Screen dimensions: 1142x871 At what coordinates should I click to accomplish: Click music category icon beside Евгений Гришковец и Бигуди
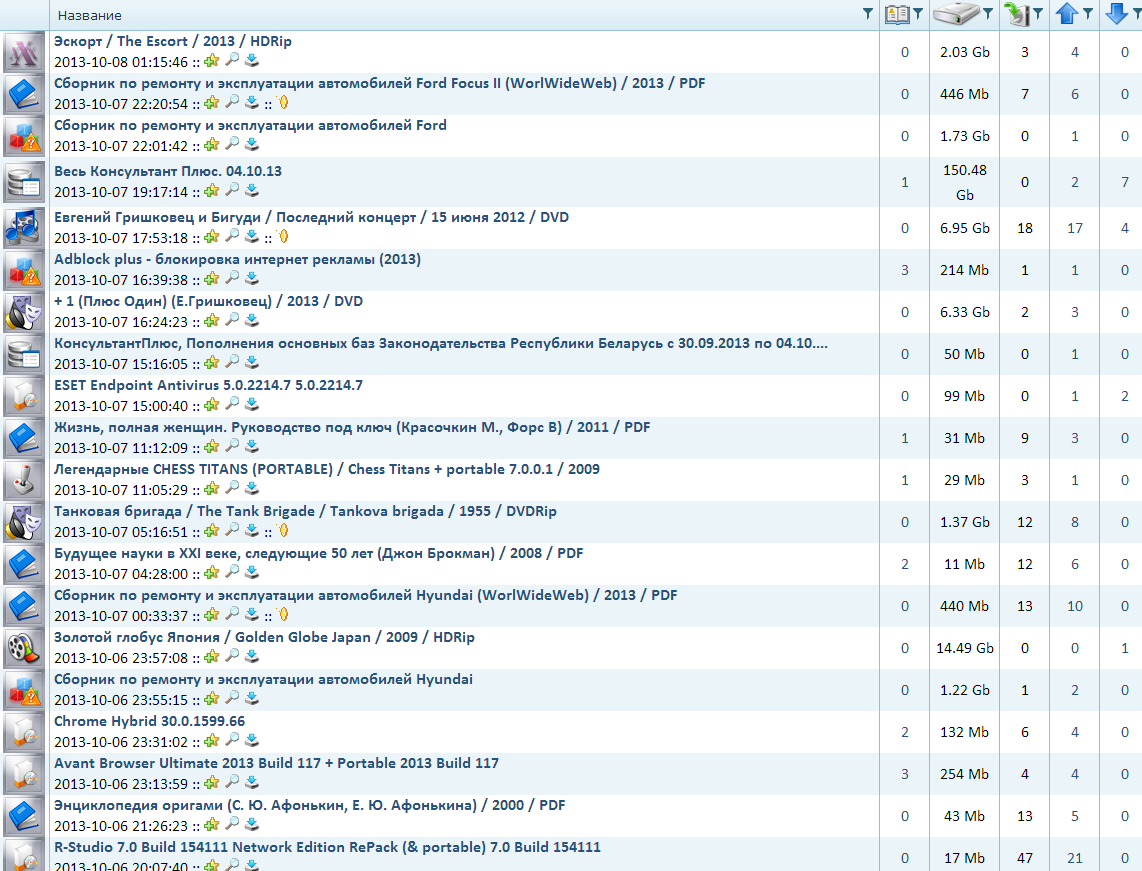point(24,228)
